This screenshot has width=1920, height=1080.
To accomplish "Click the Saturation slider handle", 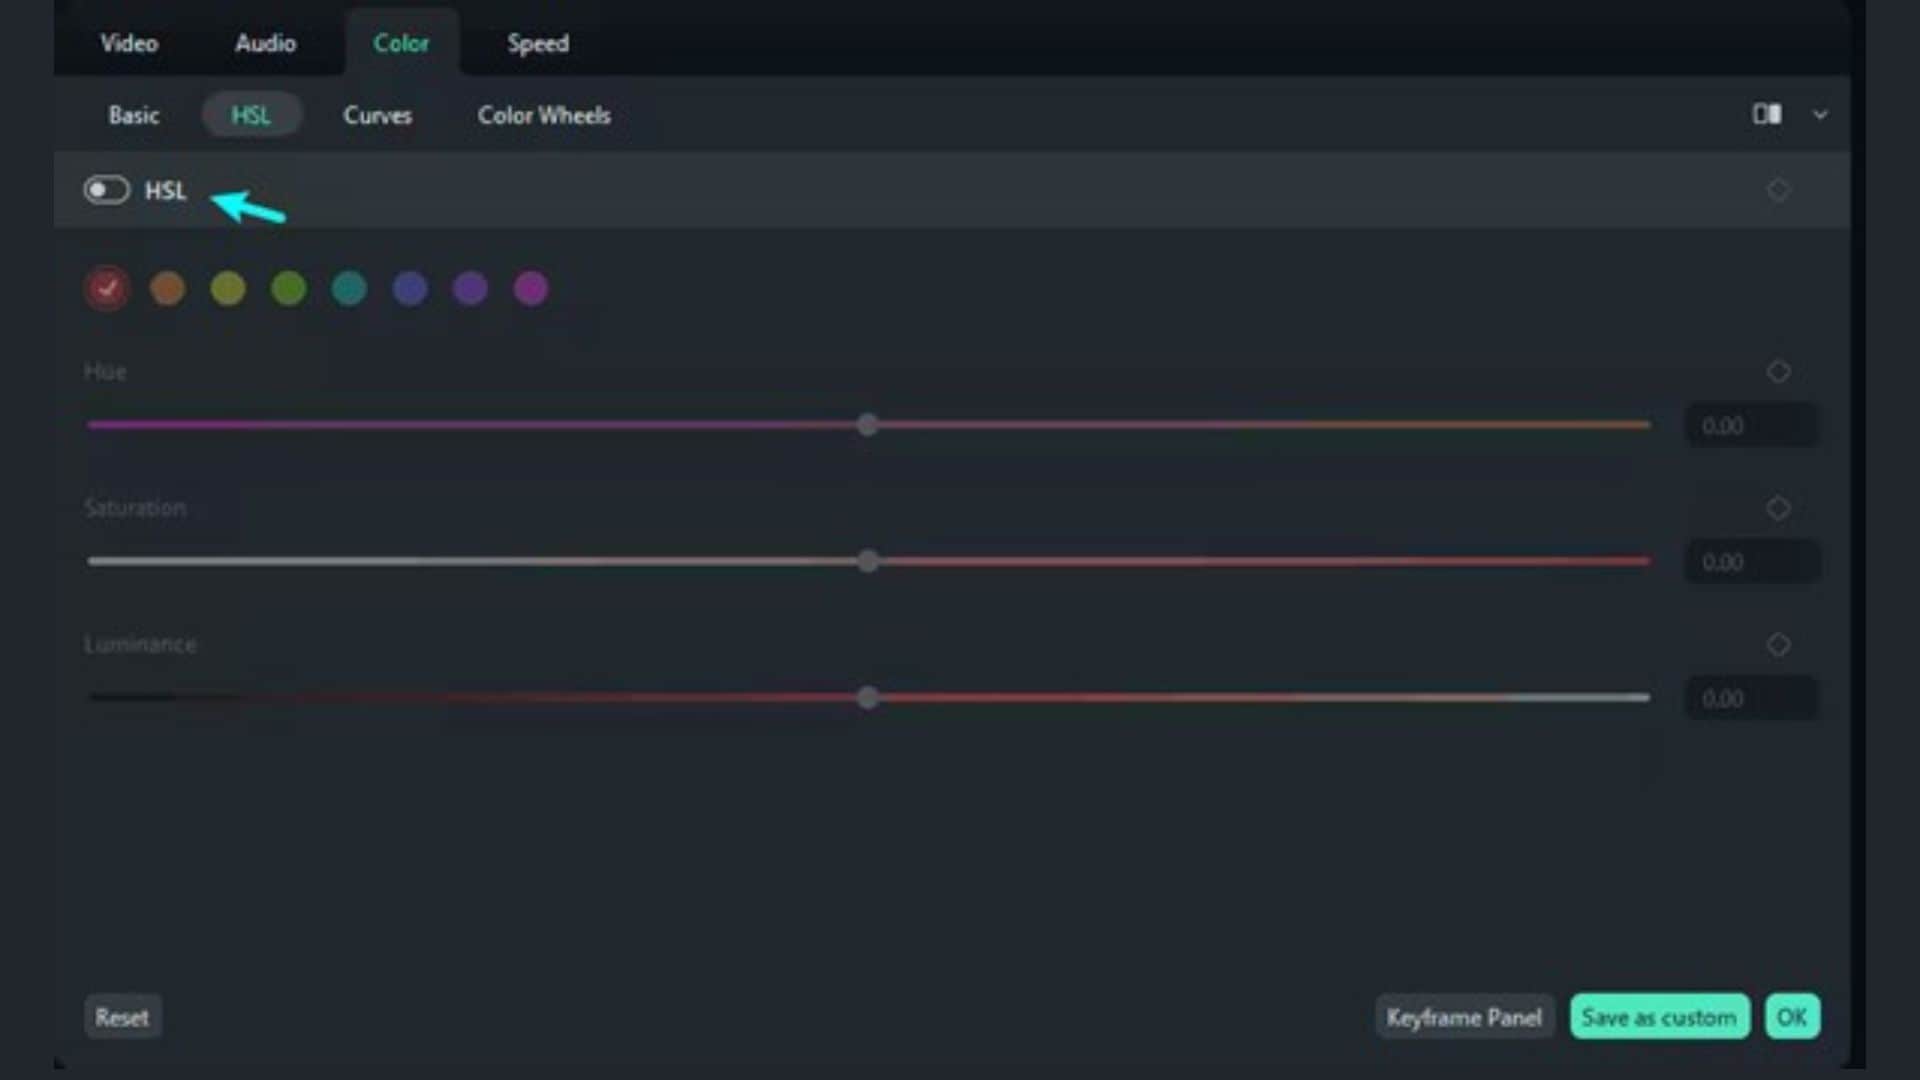I will [x=868, y=561].
